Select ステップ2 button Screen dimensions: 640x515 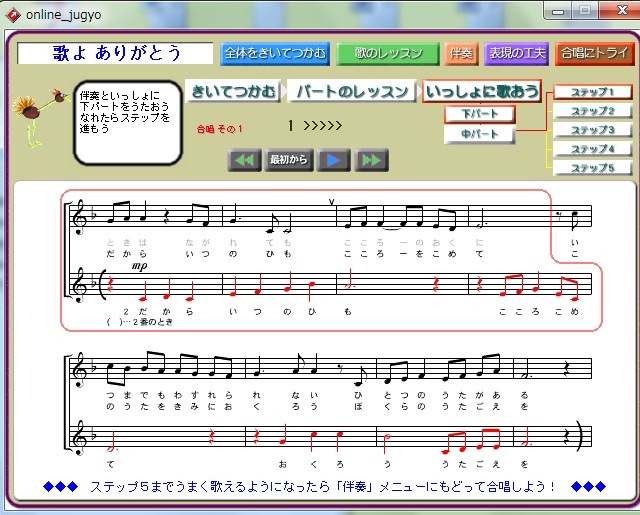[x=593, y=111]
